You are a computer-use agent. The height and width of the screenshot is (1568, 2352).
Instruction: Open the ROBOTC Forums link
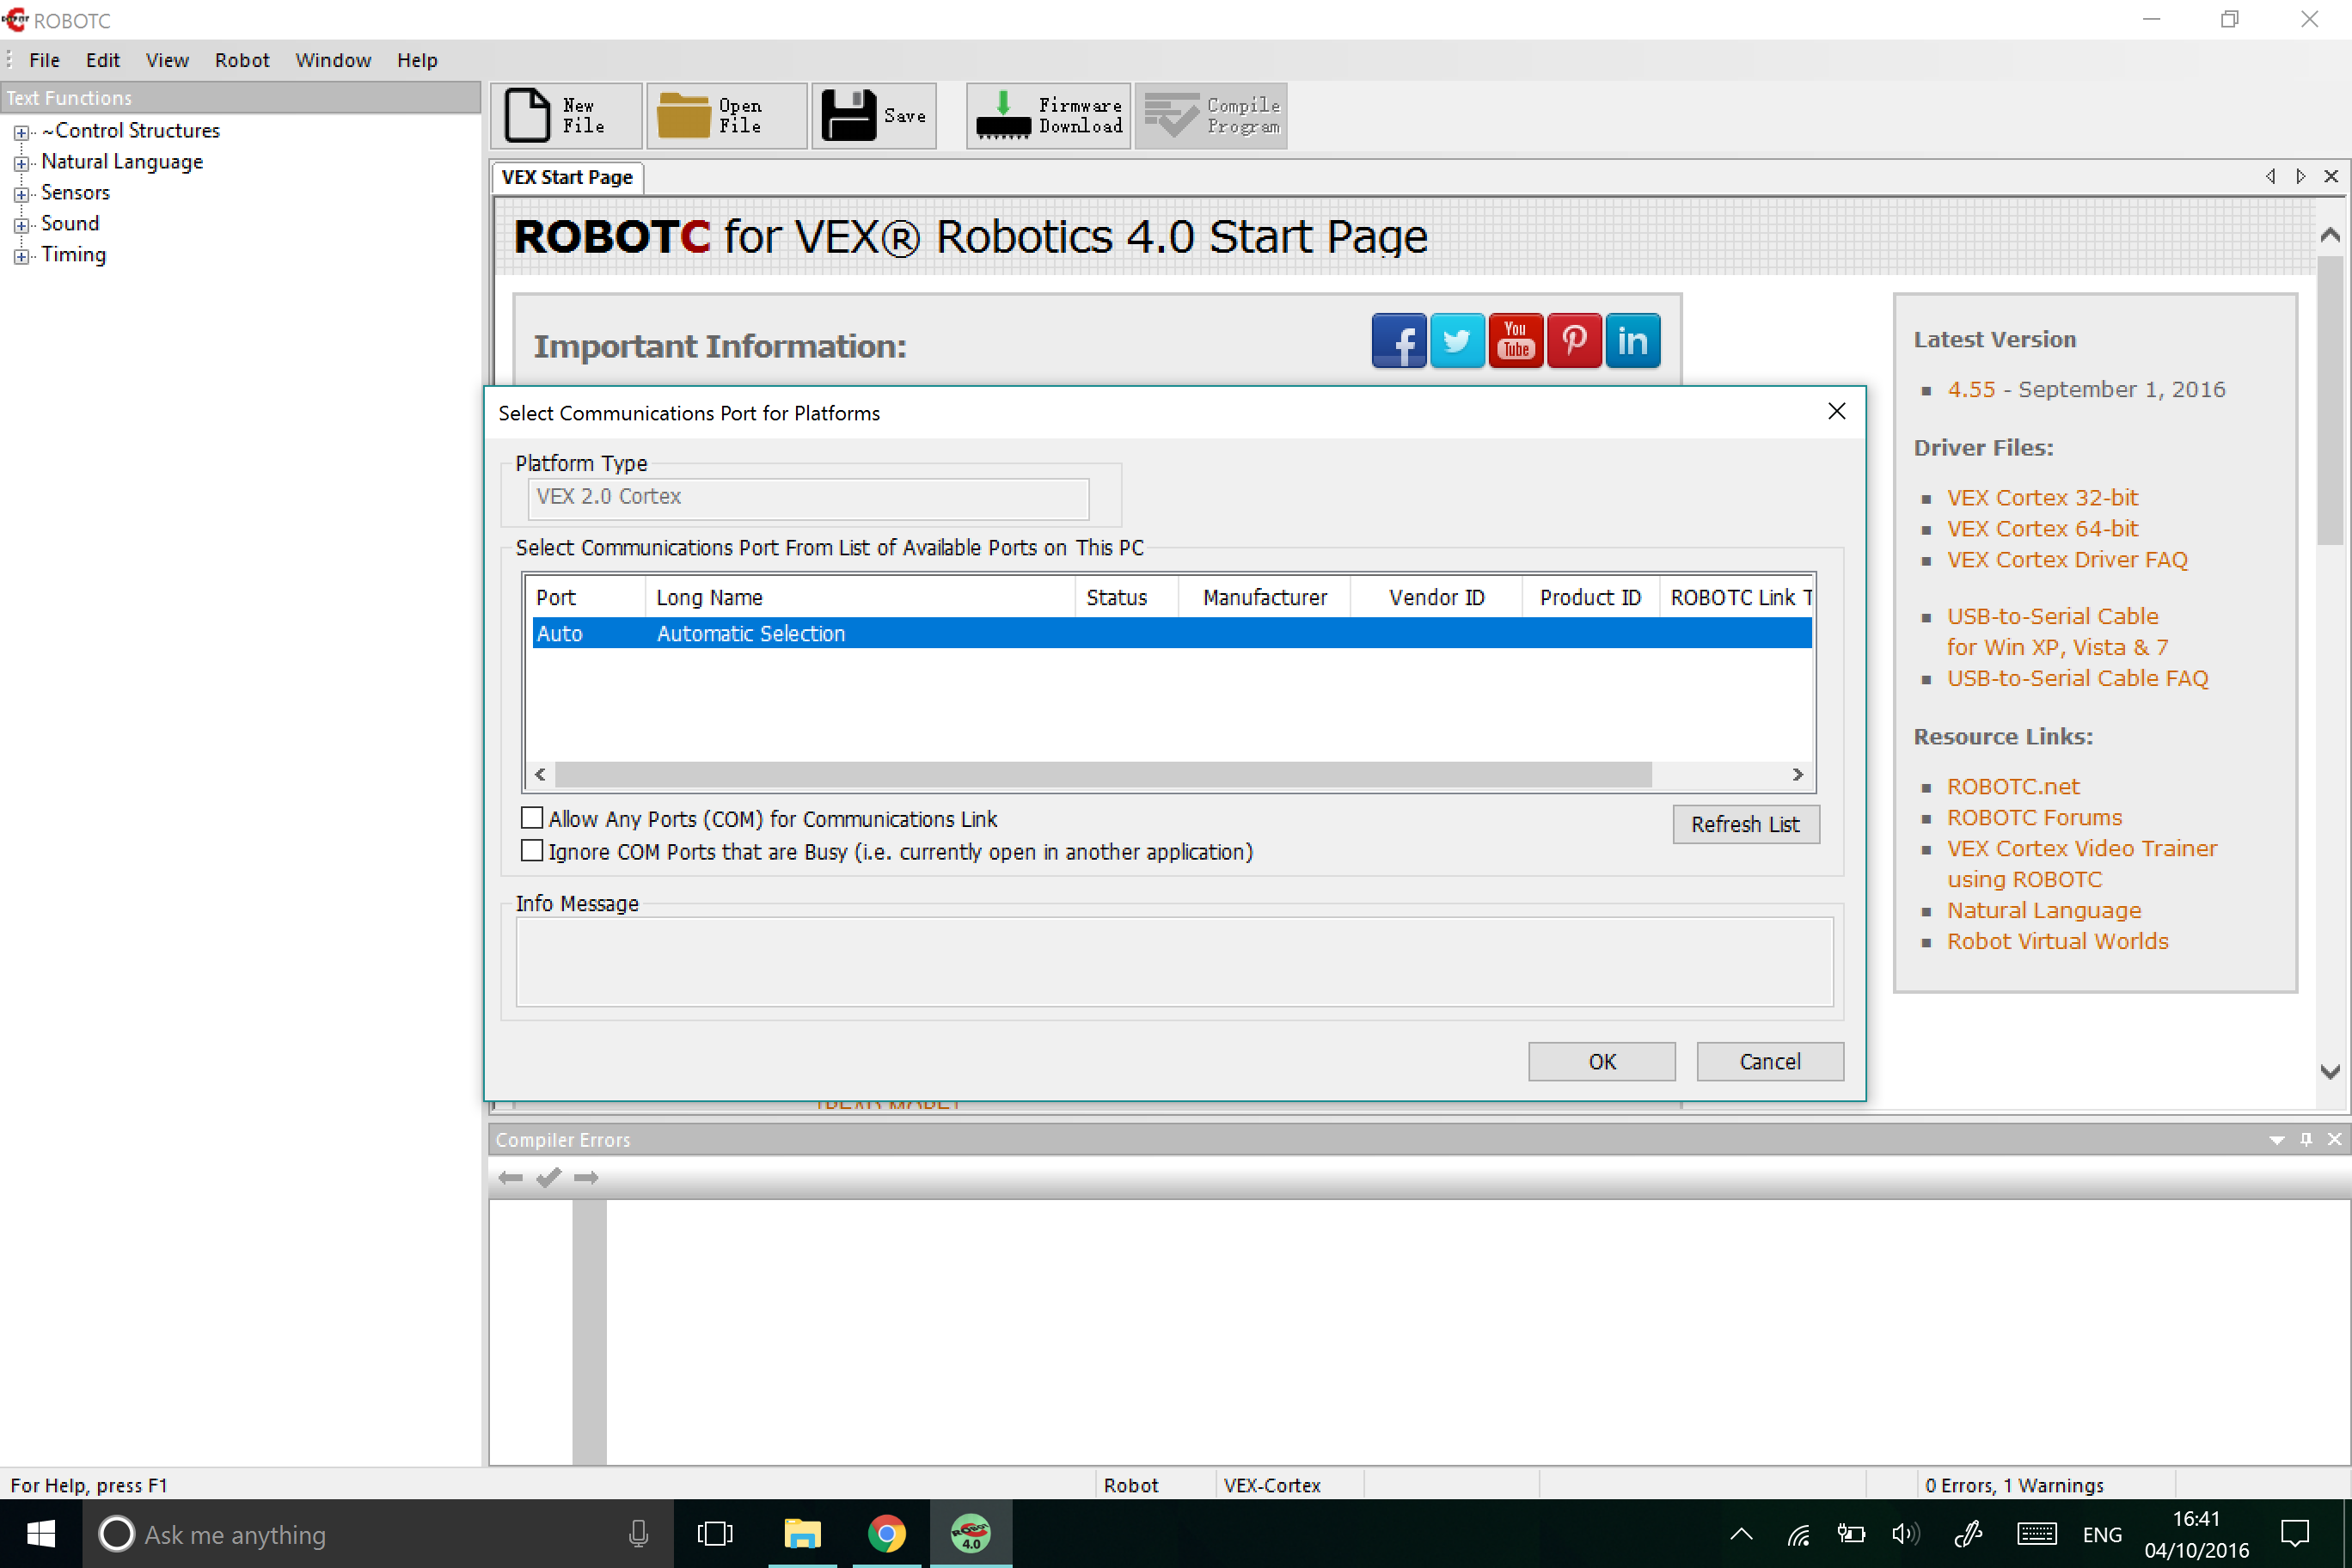click(x=2034, y=817)
